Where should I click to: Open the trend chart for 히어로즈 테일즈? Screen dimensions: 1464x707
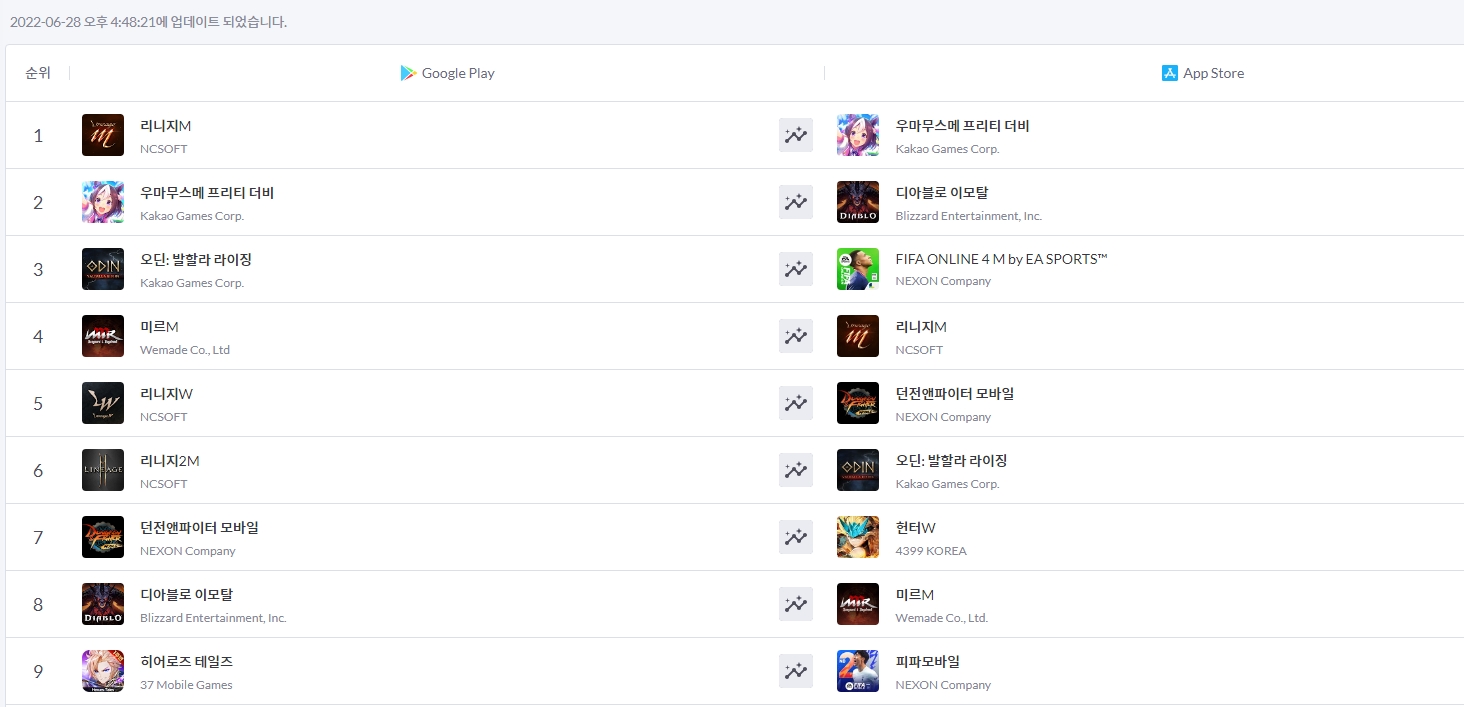(x=794, y=671)
